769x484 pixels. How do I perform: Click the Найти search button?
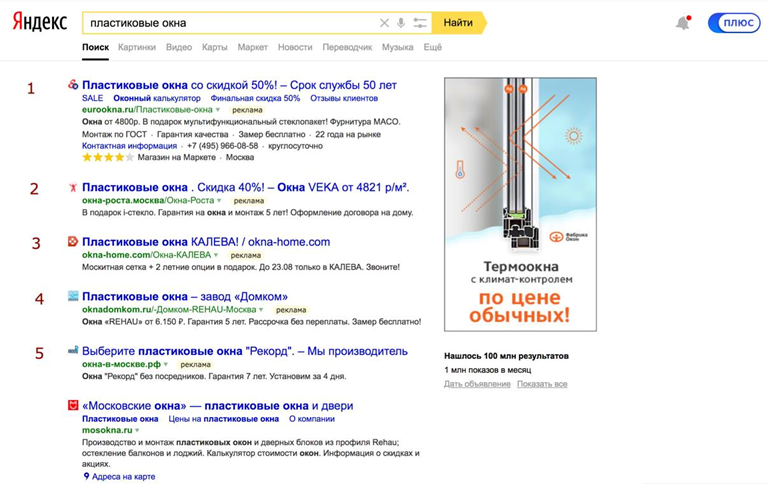coord(459,23)
